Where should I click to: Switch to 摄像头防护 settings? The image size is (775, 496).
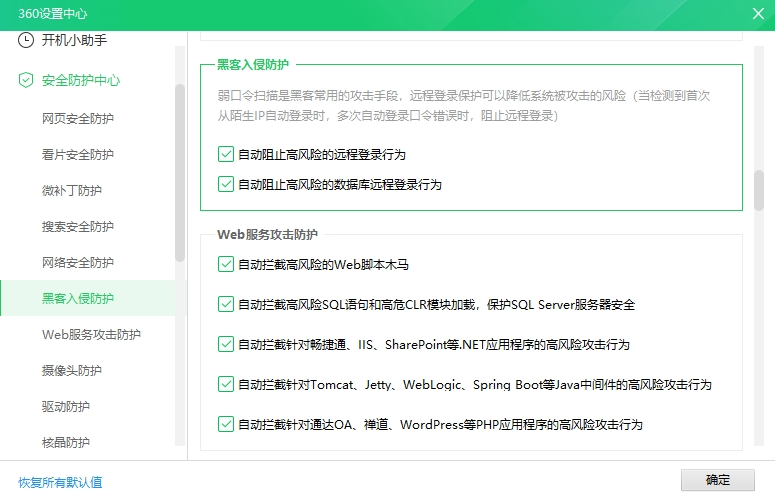click(x=72, y=370)
